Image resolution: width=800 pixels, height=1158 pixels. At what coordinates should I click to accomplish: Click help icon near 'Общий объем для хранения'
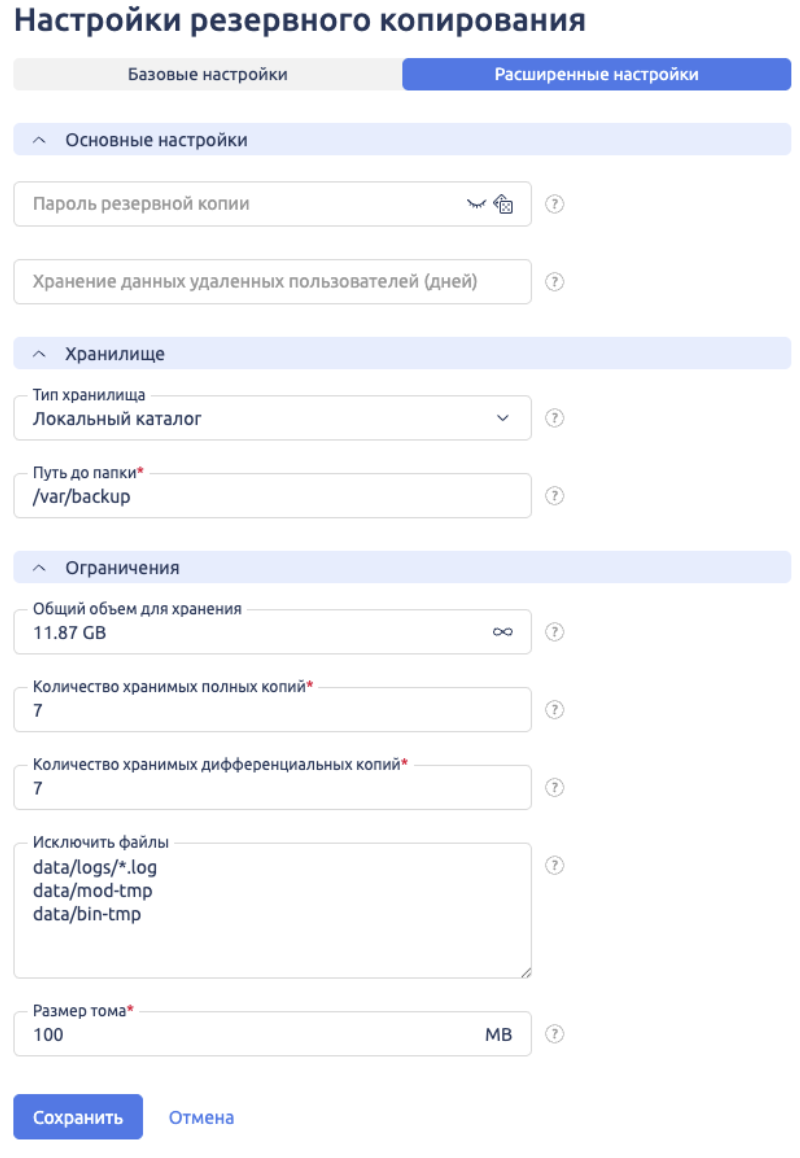556,632
